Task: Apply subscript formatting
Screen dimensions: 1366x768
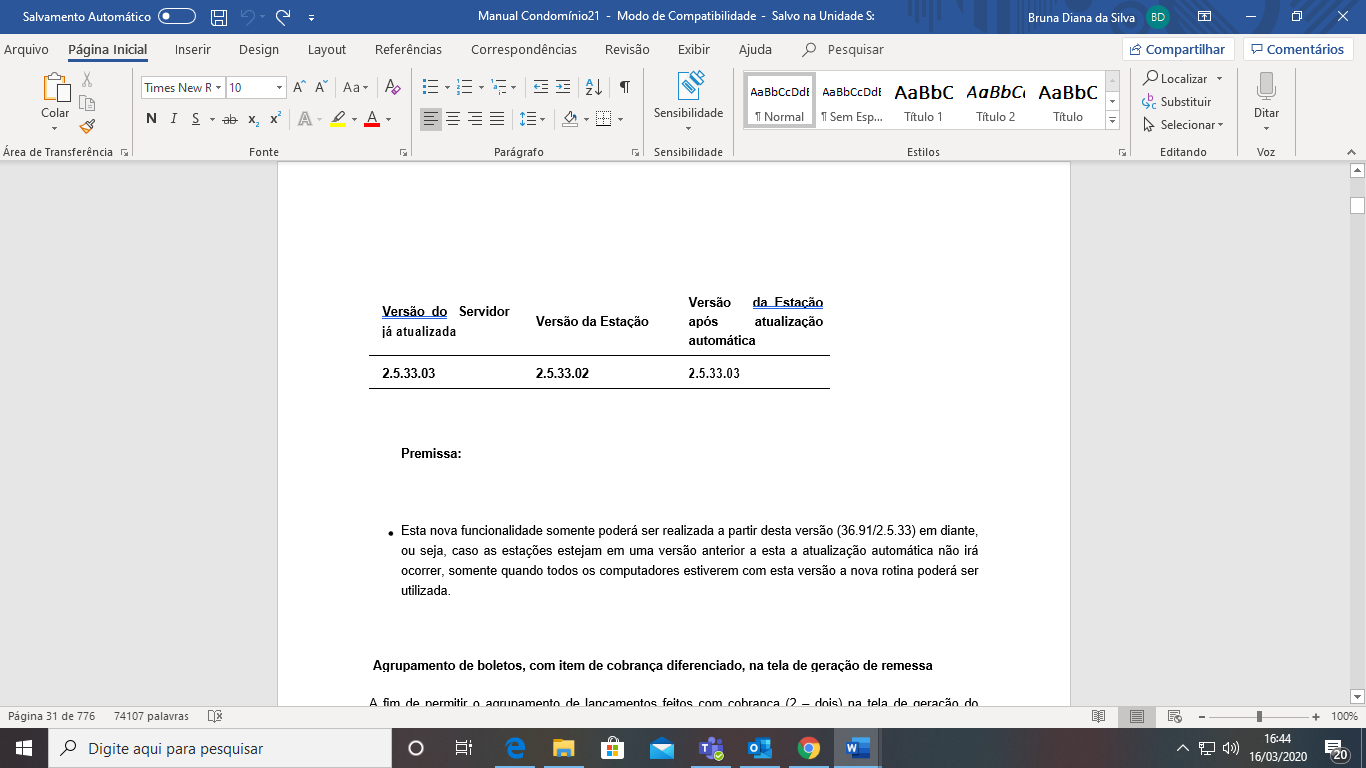Action: pyautogui.click(x=254, y=119)
